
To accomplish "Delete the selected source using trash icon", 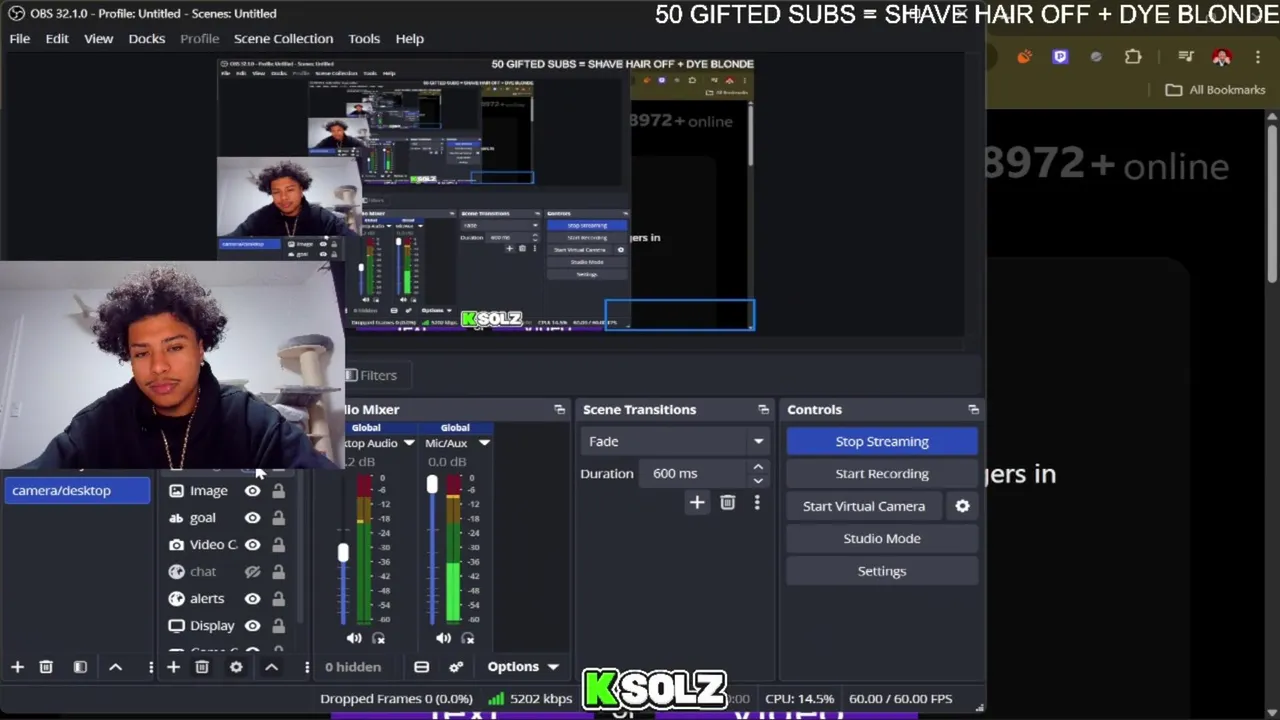I will [202, 667].
